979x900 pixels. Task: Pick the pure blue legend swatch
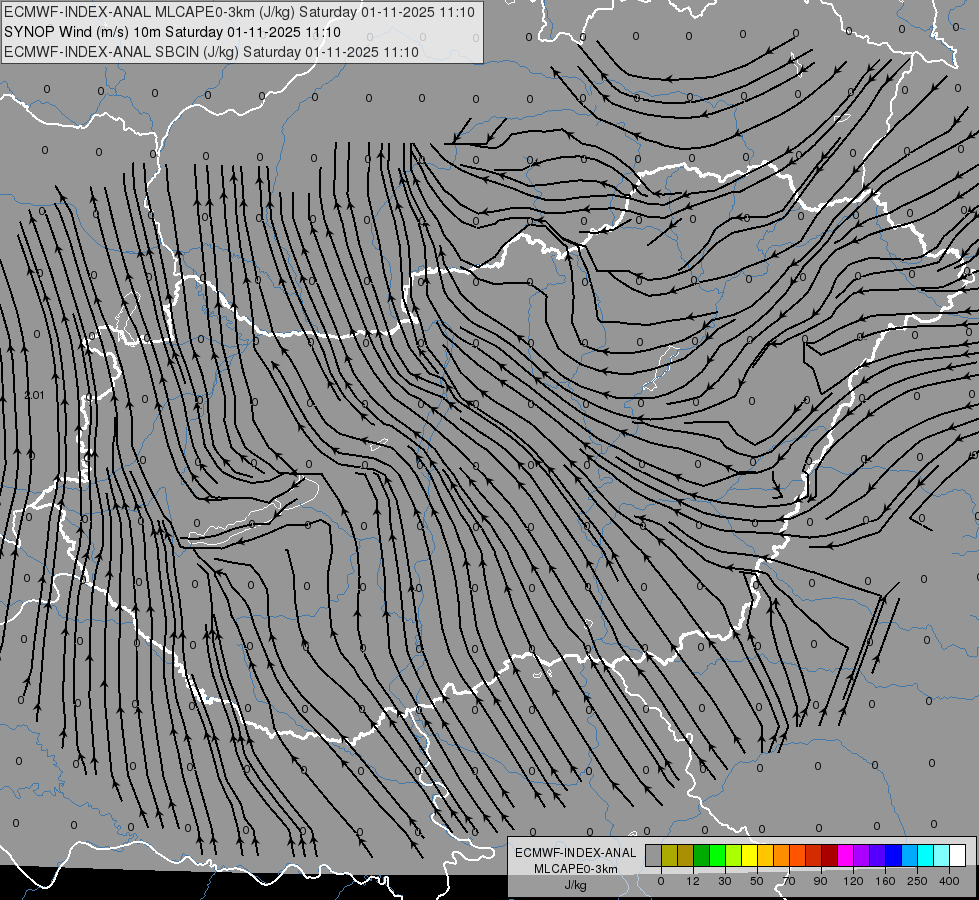[894, 855]
